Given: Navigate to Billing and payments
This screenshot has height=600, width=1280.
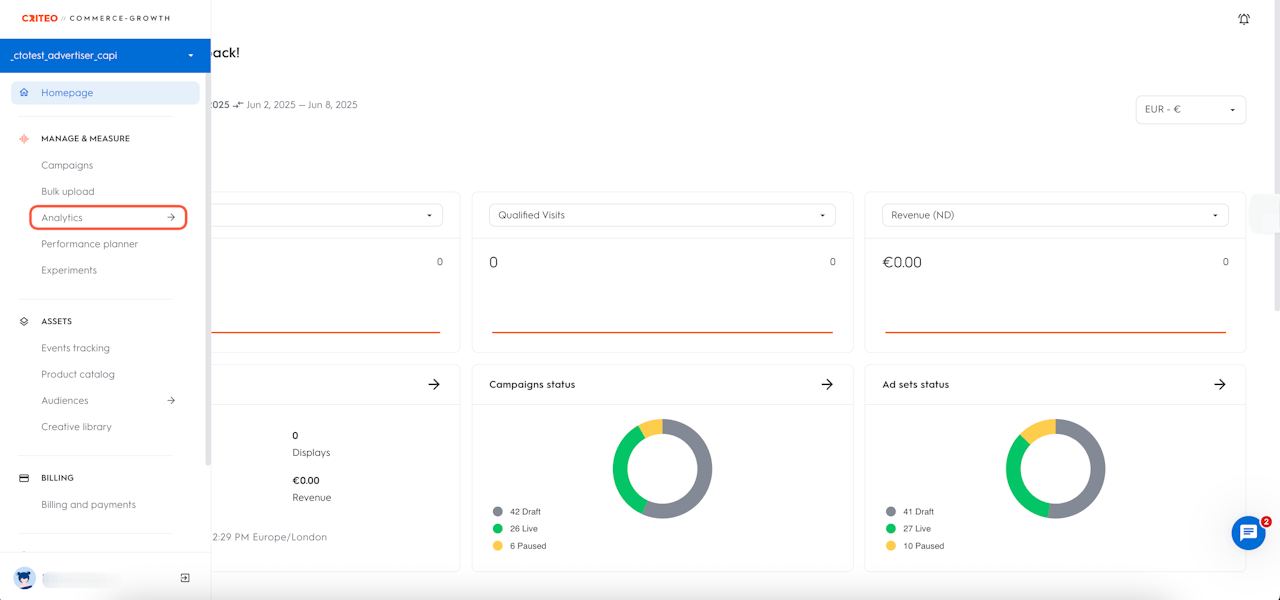Looking at the screenshot, I should tap(88, 505).
